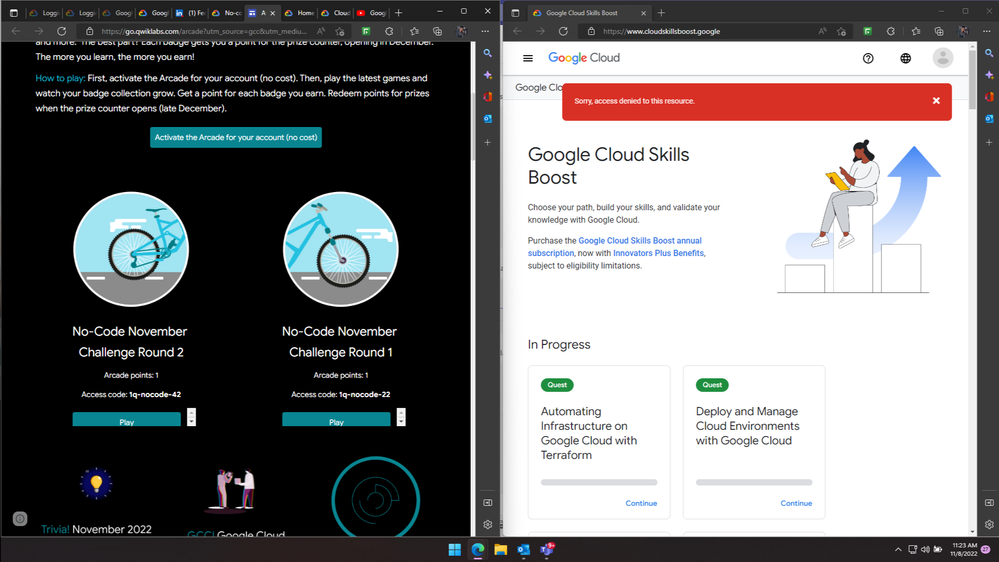The height and width of the screenshot is (562, 999).
Task: Add sidebar app with plus in left window
Action: click(487, 142)
